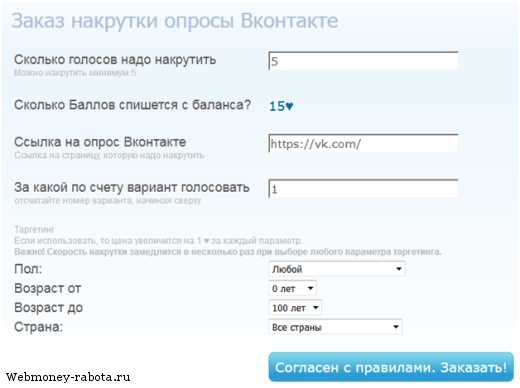This screenshot has width=520, height=388.
Task: Click label Ссылка на опрос Вконтакте
Action: click(x=100, y=142)
